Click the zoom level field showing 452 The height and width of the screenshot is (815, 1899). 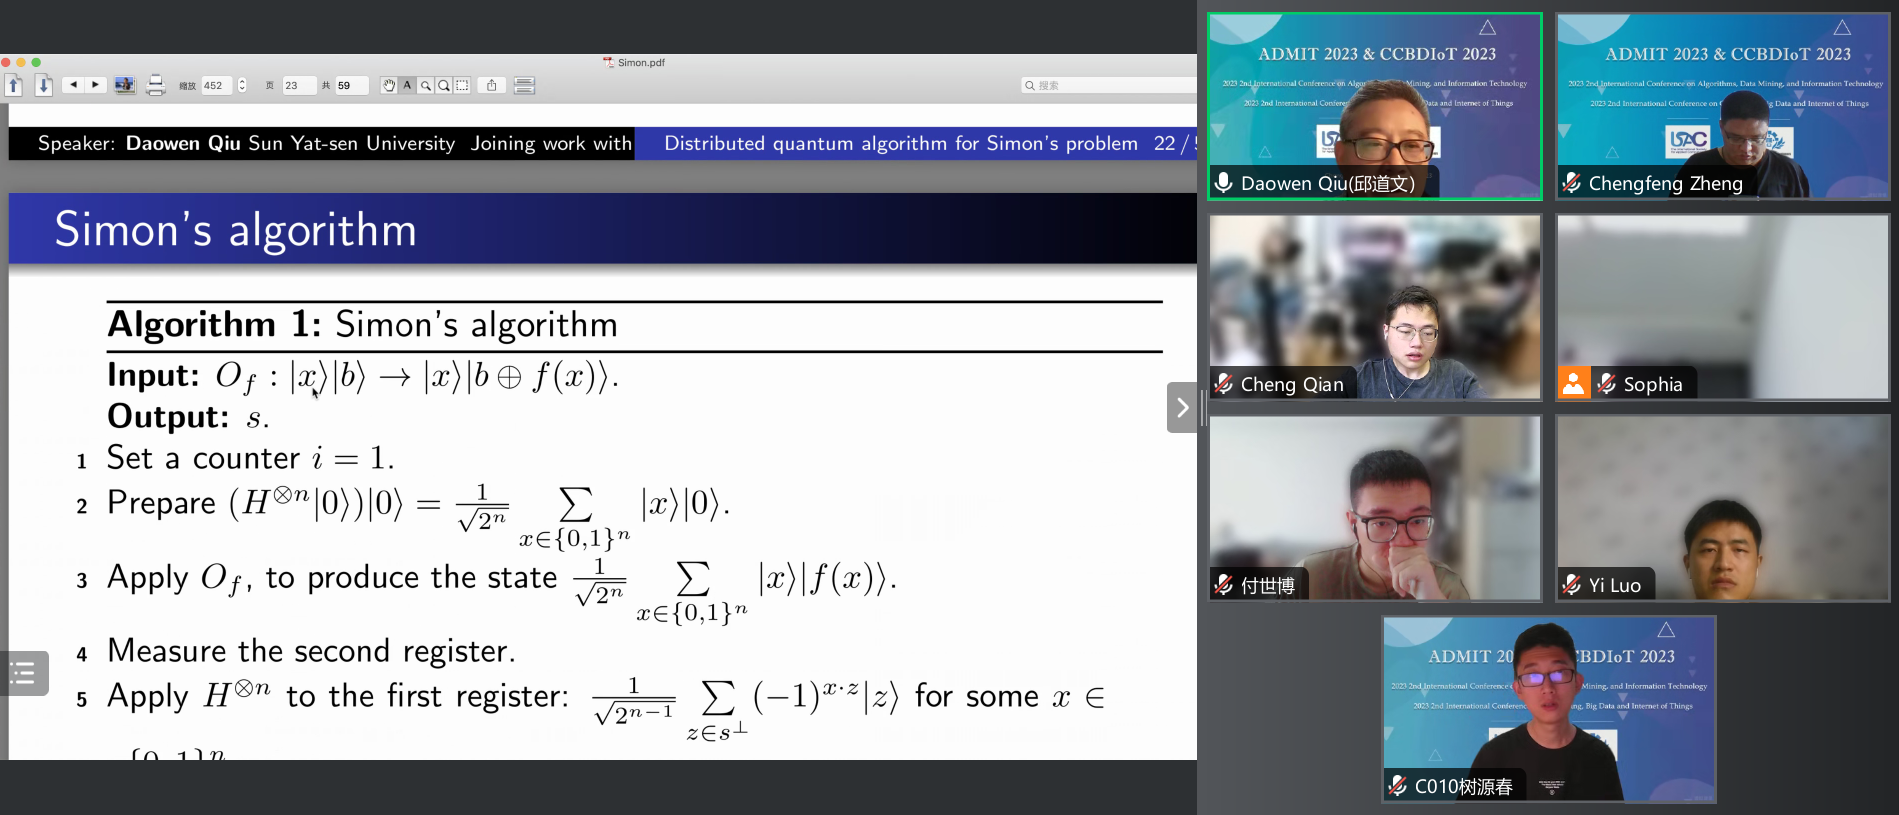[216, 85]
